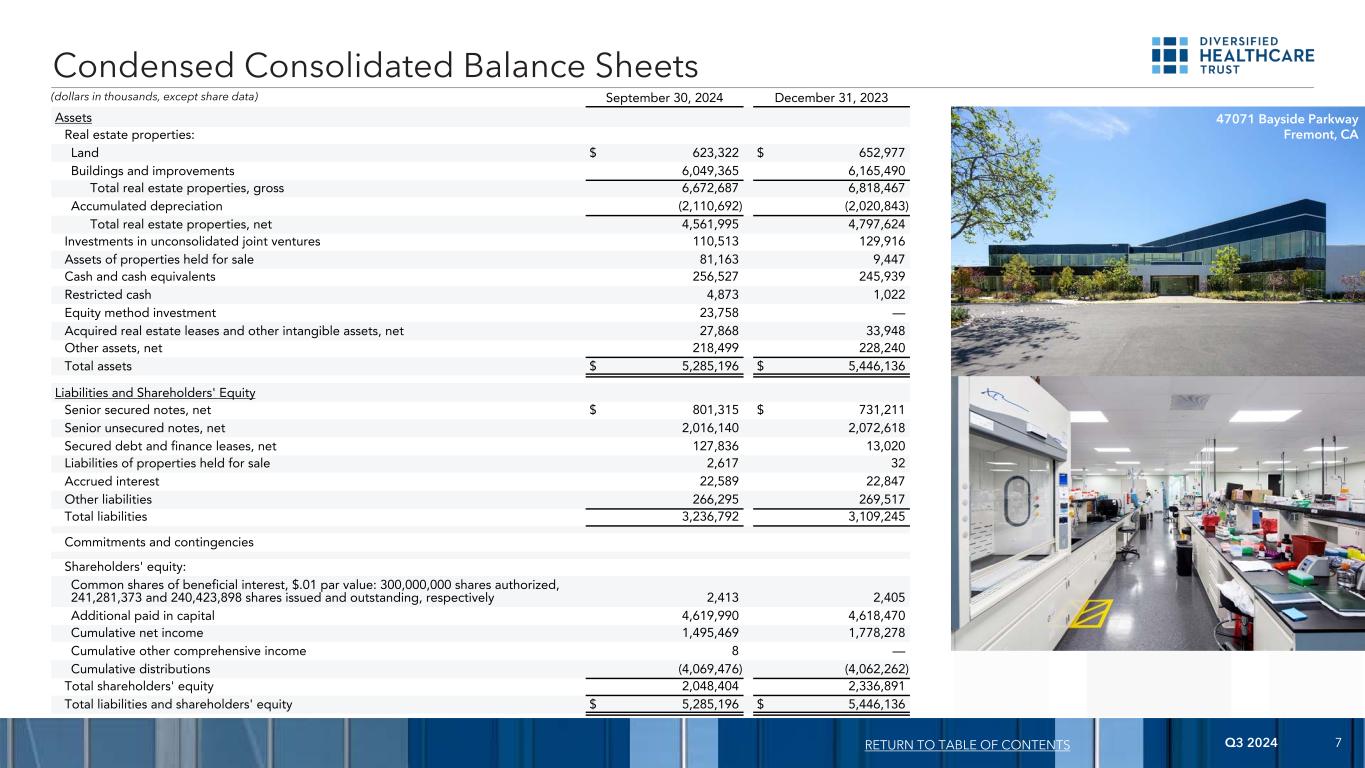
Task: Click the page number 7
Action: pyautogui.click(x=1338, y=743)
